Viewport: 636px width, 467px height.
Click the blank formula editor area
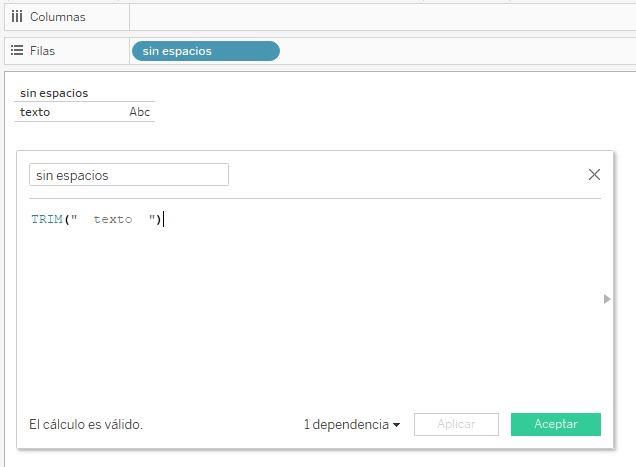click(300, 320)
